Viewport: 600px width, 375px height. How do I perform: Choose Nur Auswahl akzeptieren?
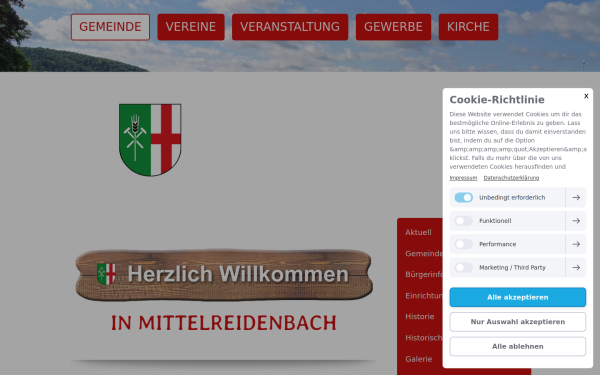point(517,322)
